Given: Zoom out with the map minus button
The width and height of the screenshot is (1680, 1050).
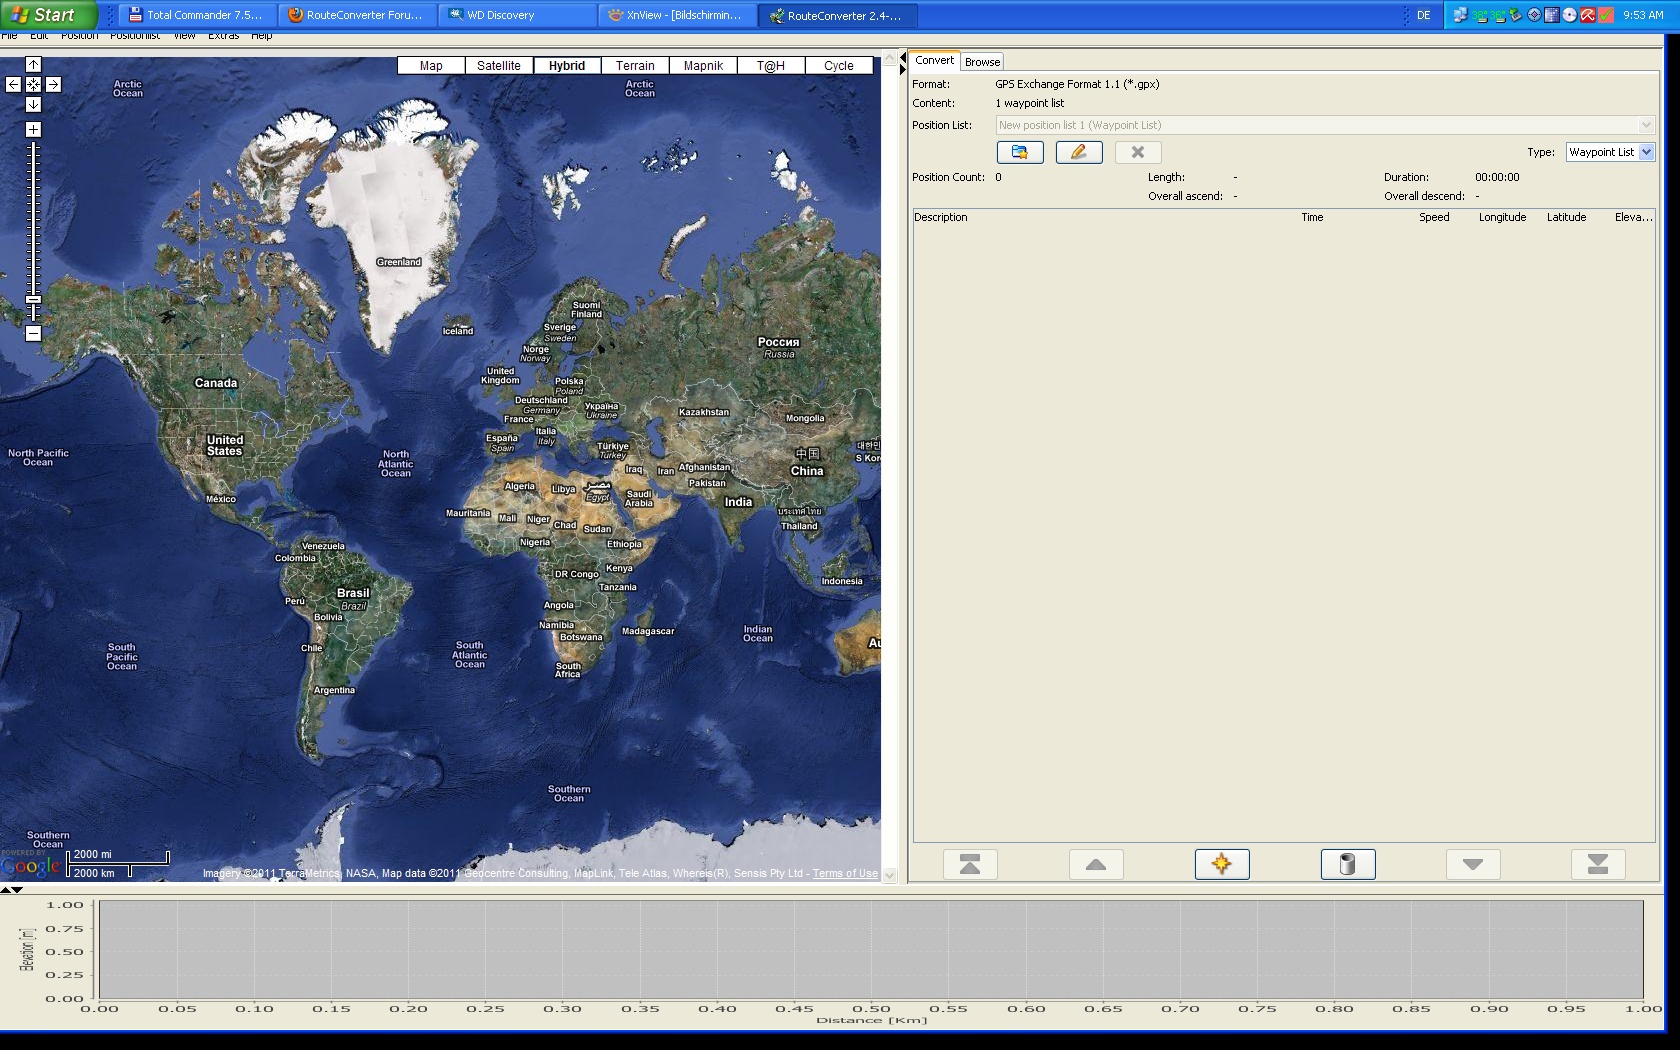Looking at the screenshot, I should point(33,334).
